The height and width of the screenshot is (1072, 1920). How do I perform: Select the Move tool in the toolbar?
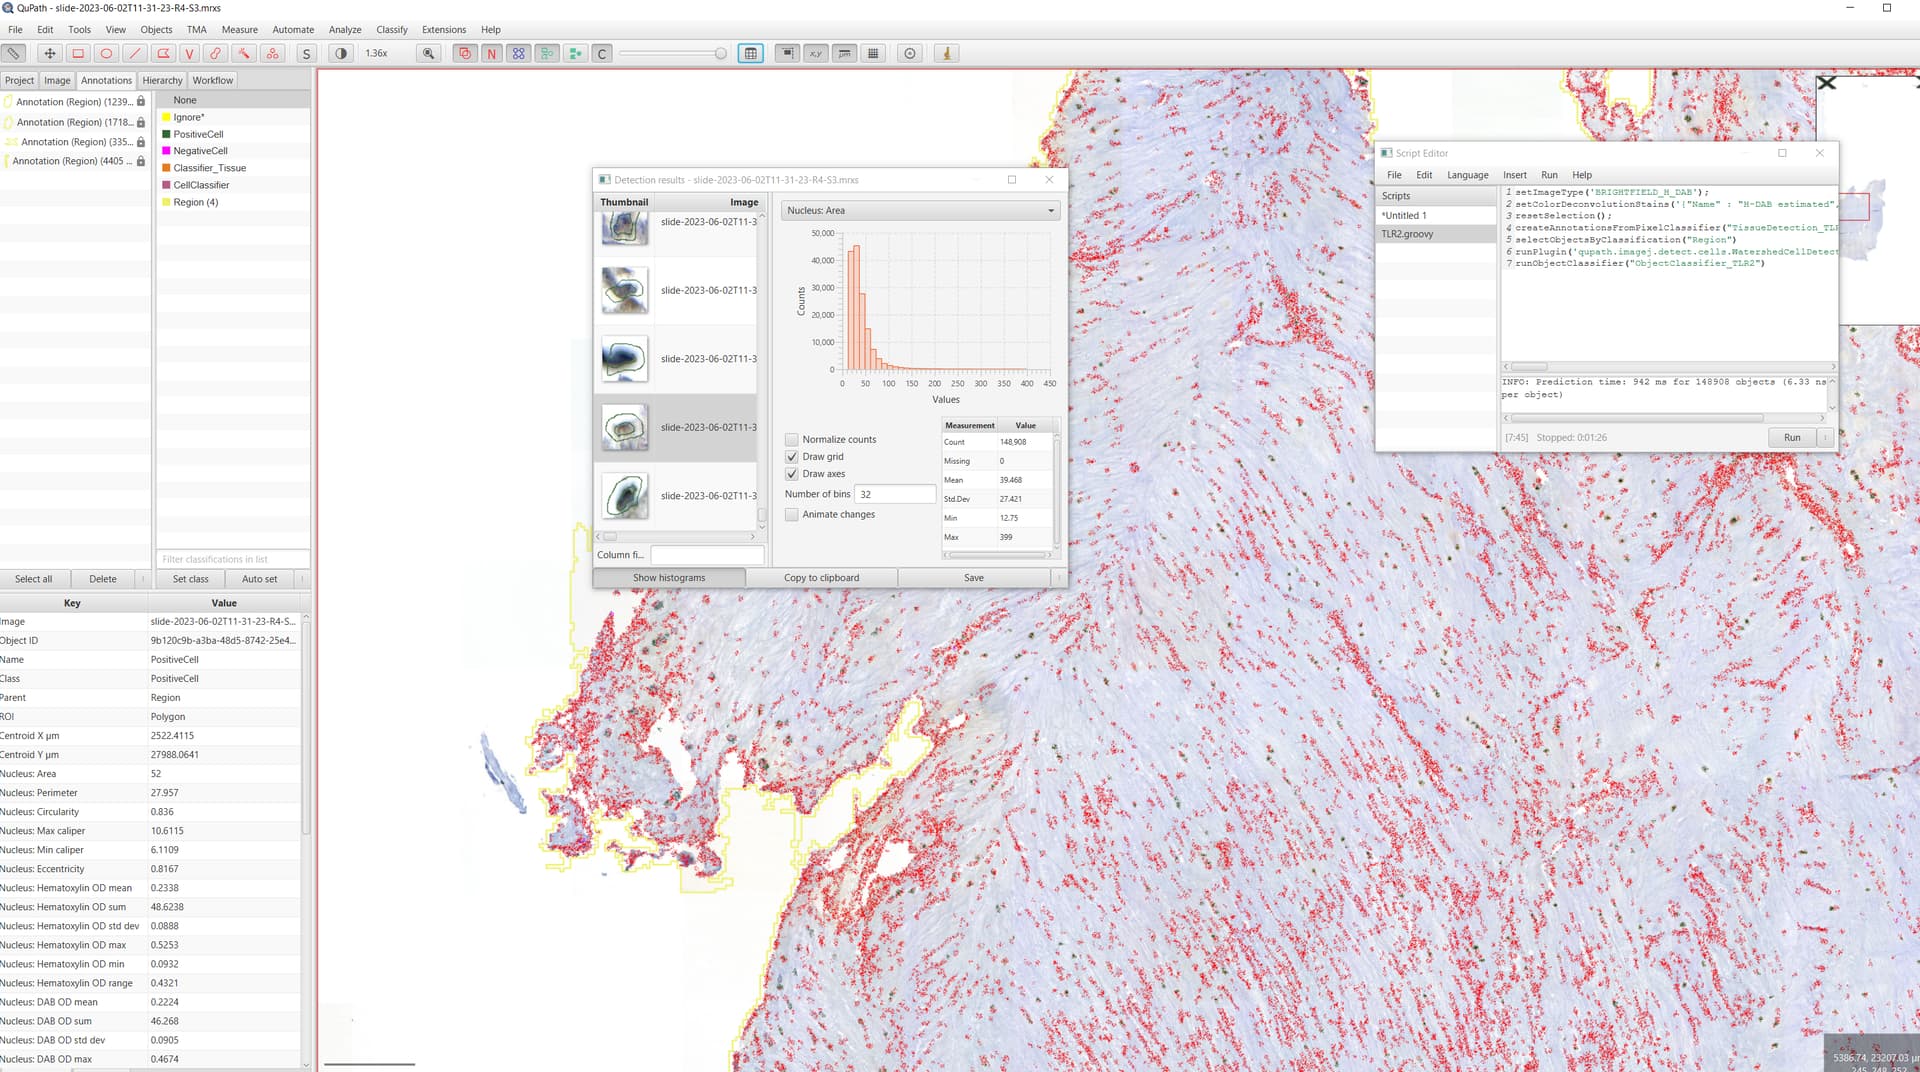click(50, 53)
